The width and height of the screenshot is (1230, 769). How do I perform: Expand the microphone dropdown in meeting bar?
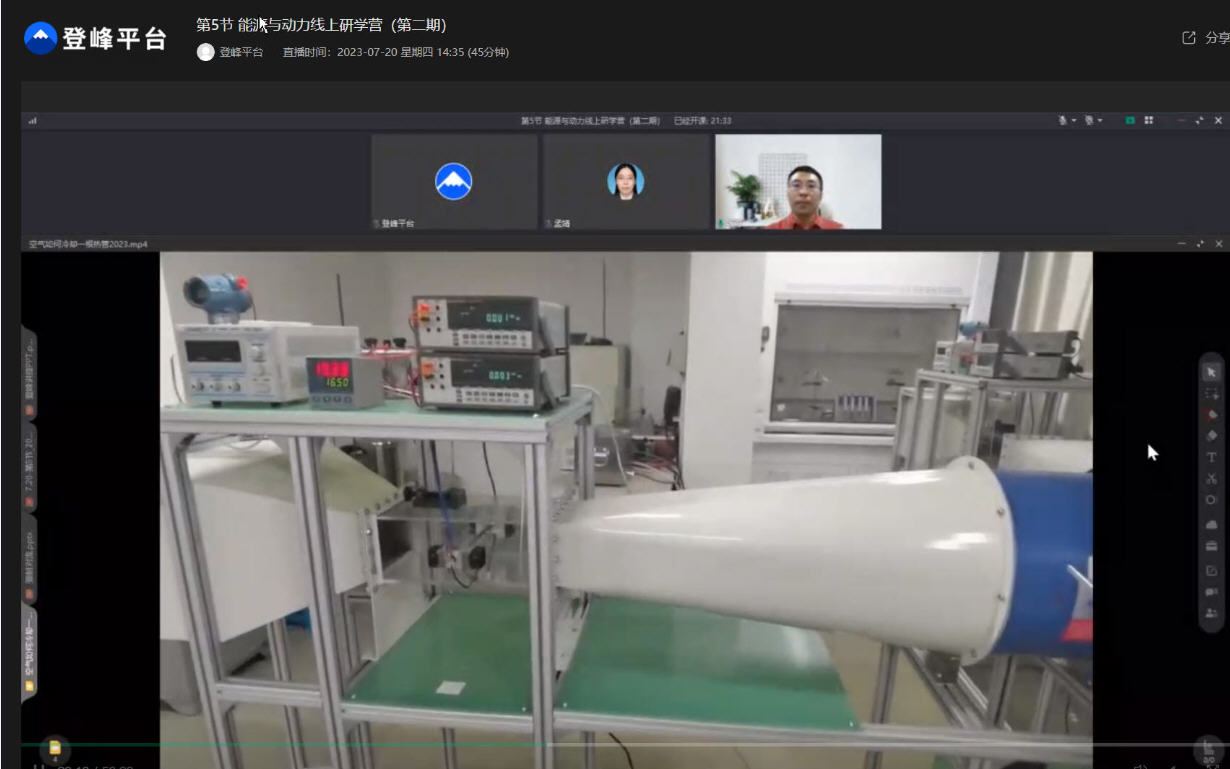pos(1073,120)
